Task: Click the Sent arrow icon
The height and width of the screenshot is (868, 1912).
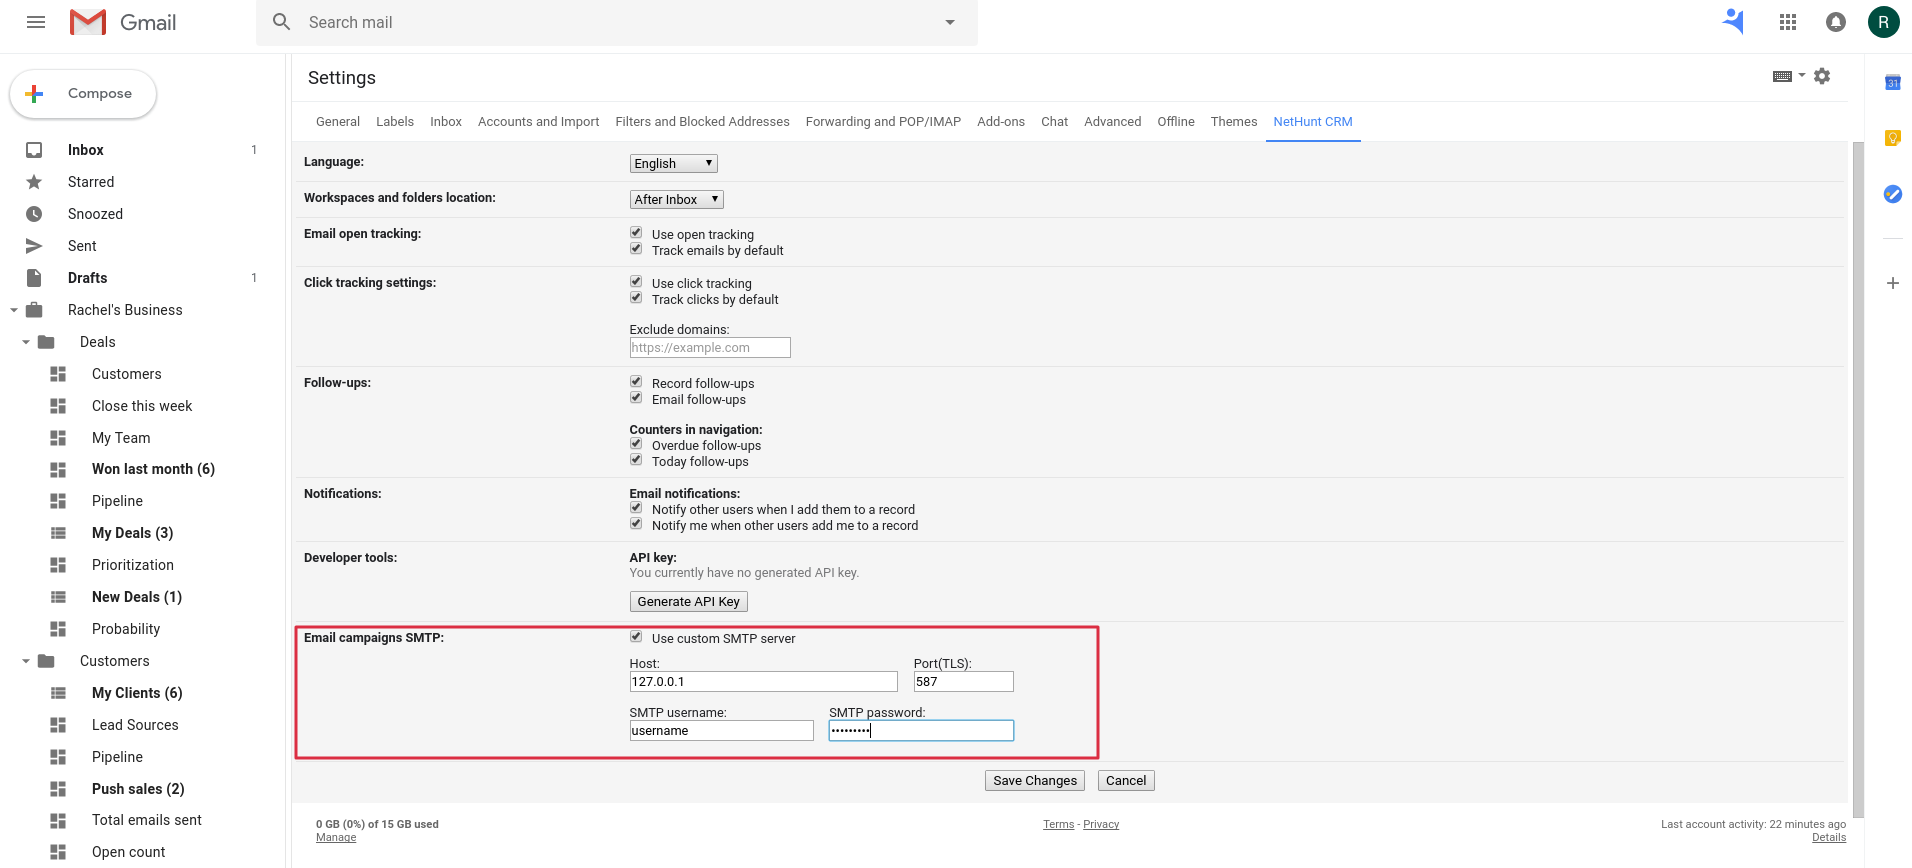Action: 34,246
